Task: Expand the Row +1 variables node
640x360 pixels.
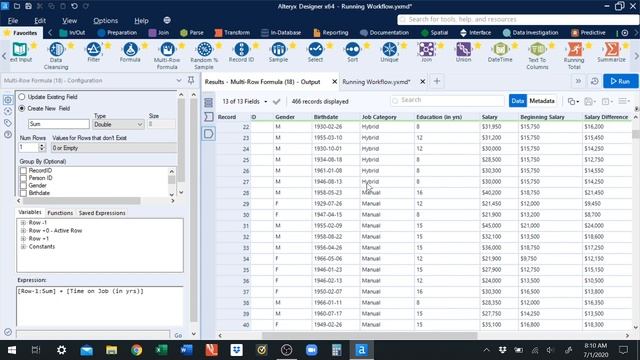Action: pyautogui.click(x=23, y=238)
